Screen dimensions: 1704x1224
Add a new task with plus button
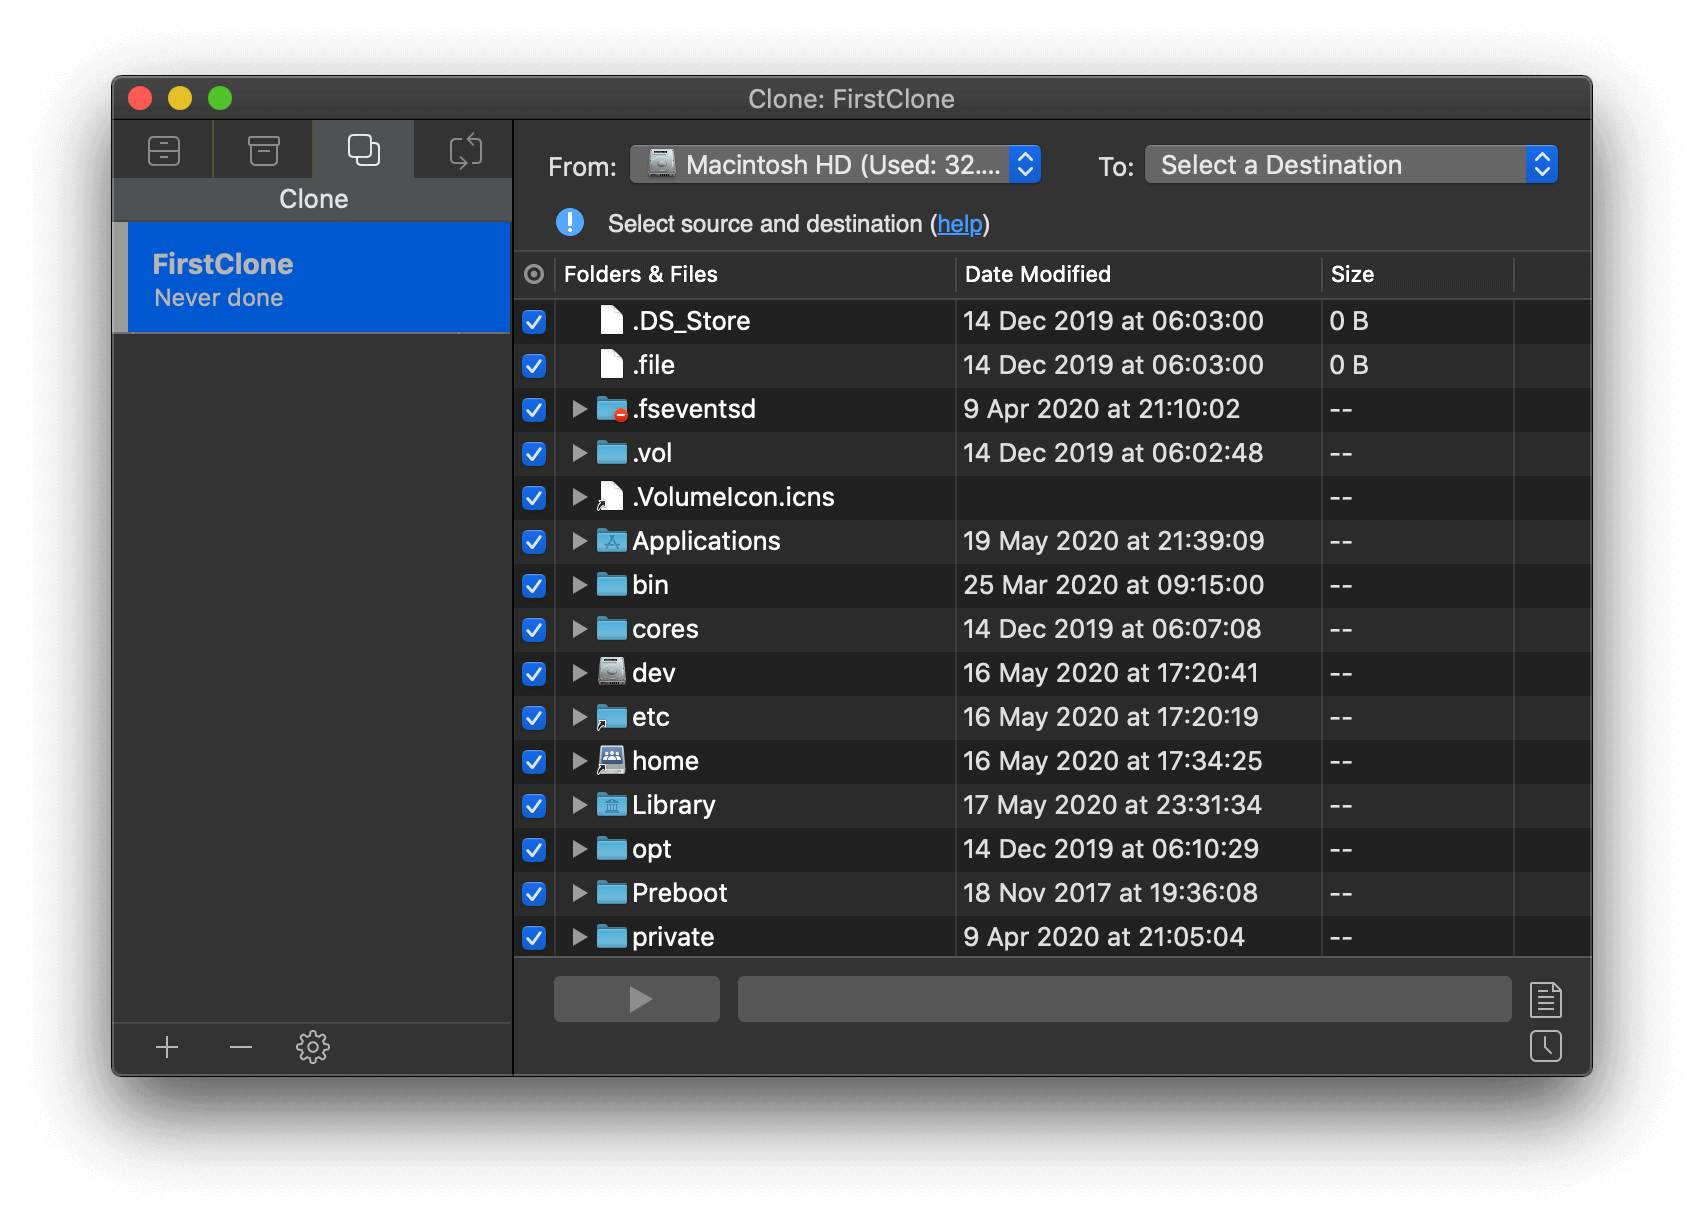tap(167, 1047)
